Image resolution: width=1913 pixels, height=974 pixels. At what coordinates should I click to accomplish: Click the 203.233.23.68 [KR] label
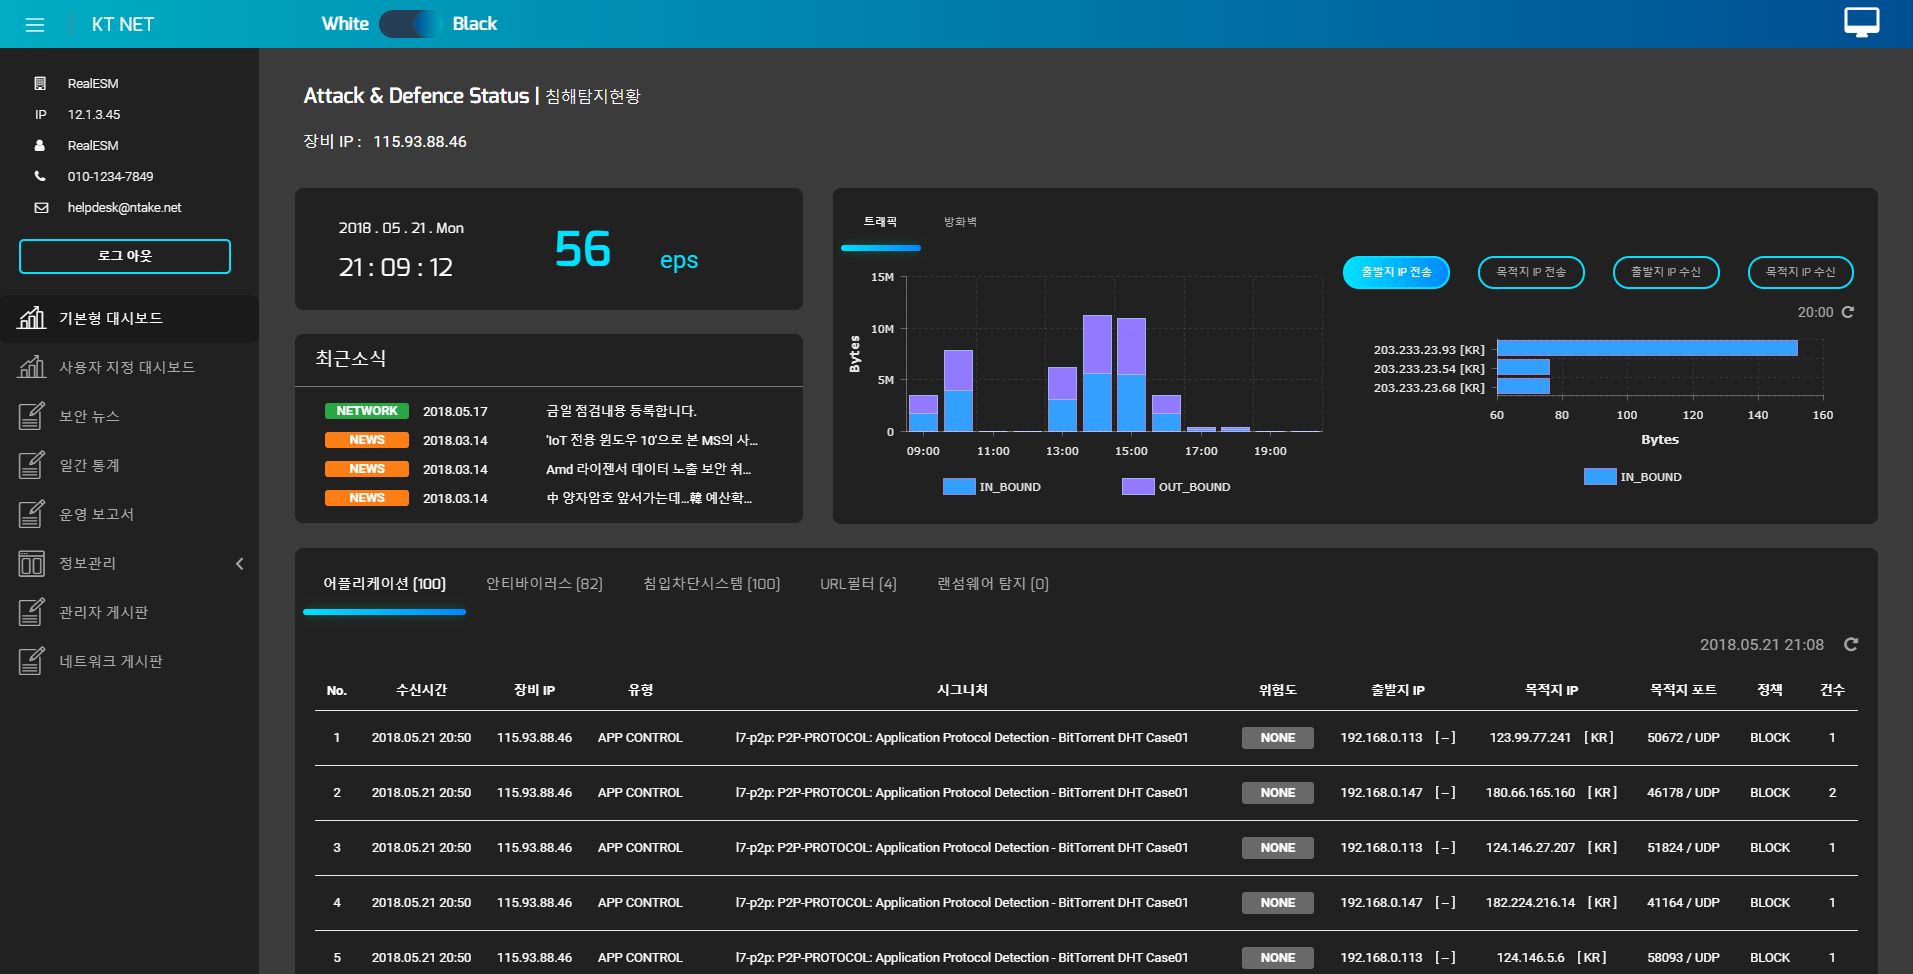(1429, 388)
